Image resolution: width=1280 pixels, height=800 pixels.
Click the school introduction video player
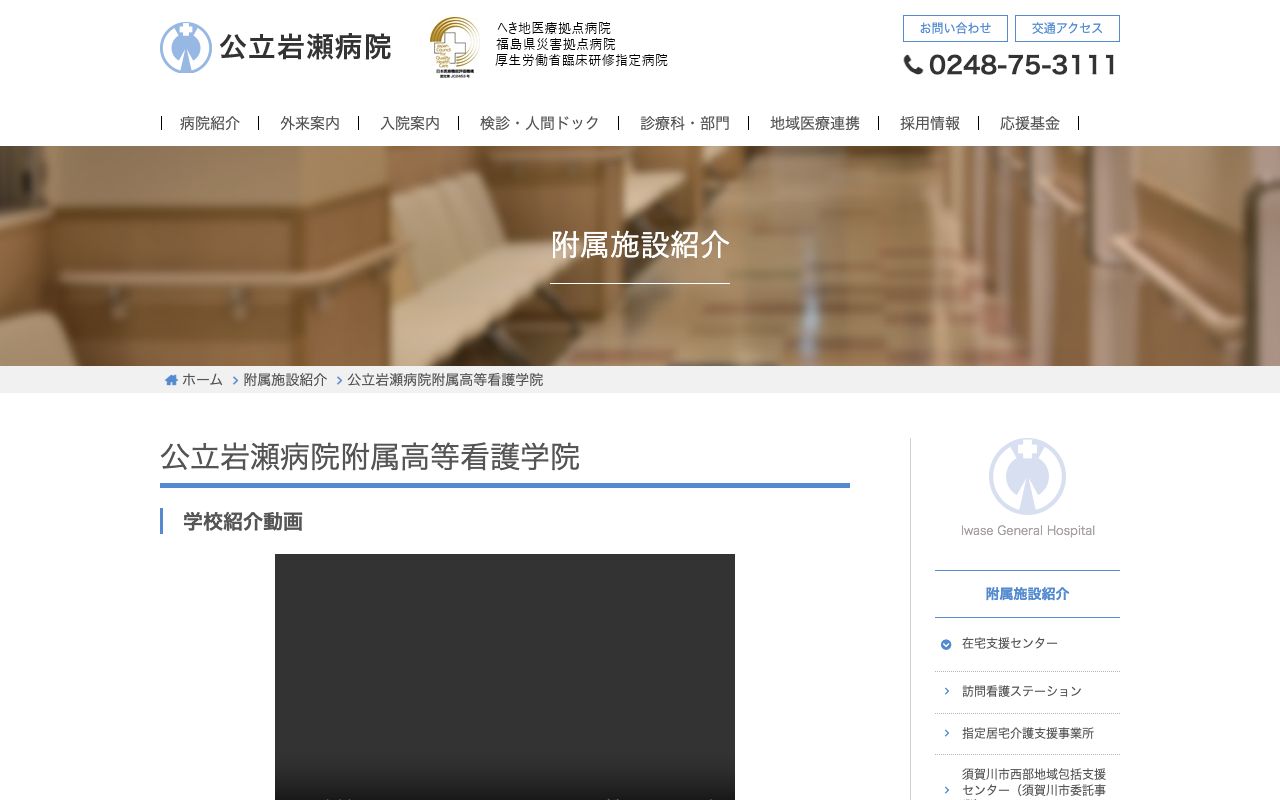505,677
